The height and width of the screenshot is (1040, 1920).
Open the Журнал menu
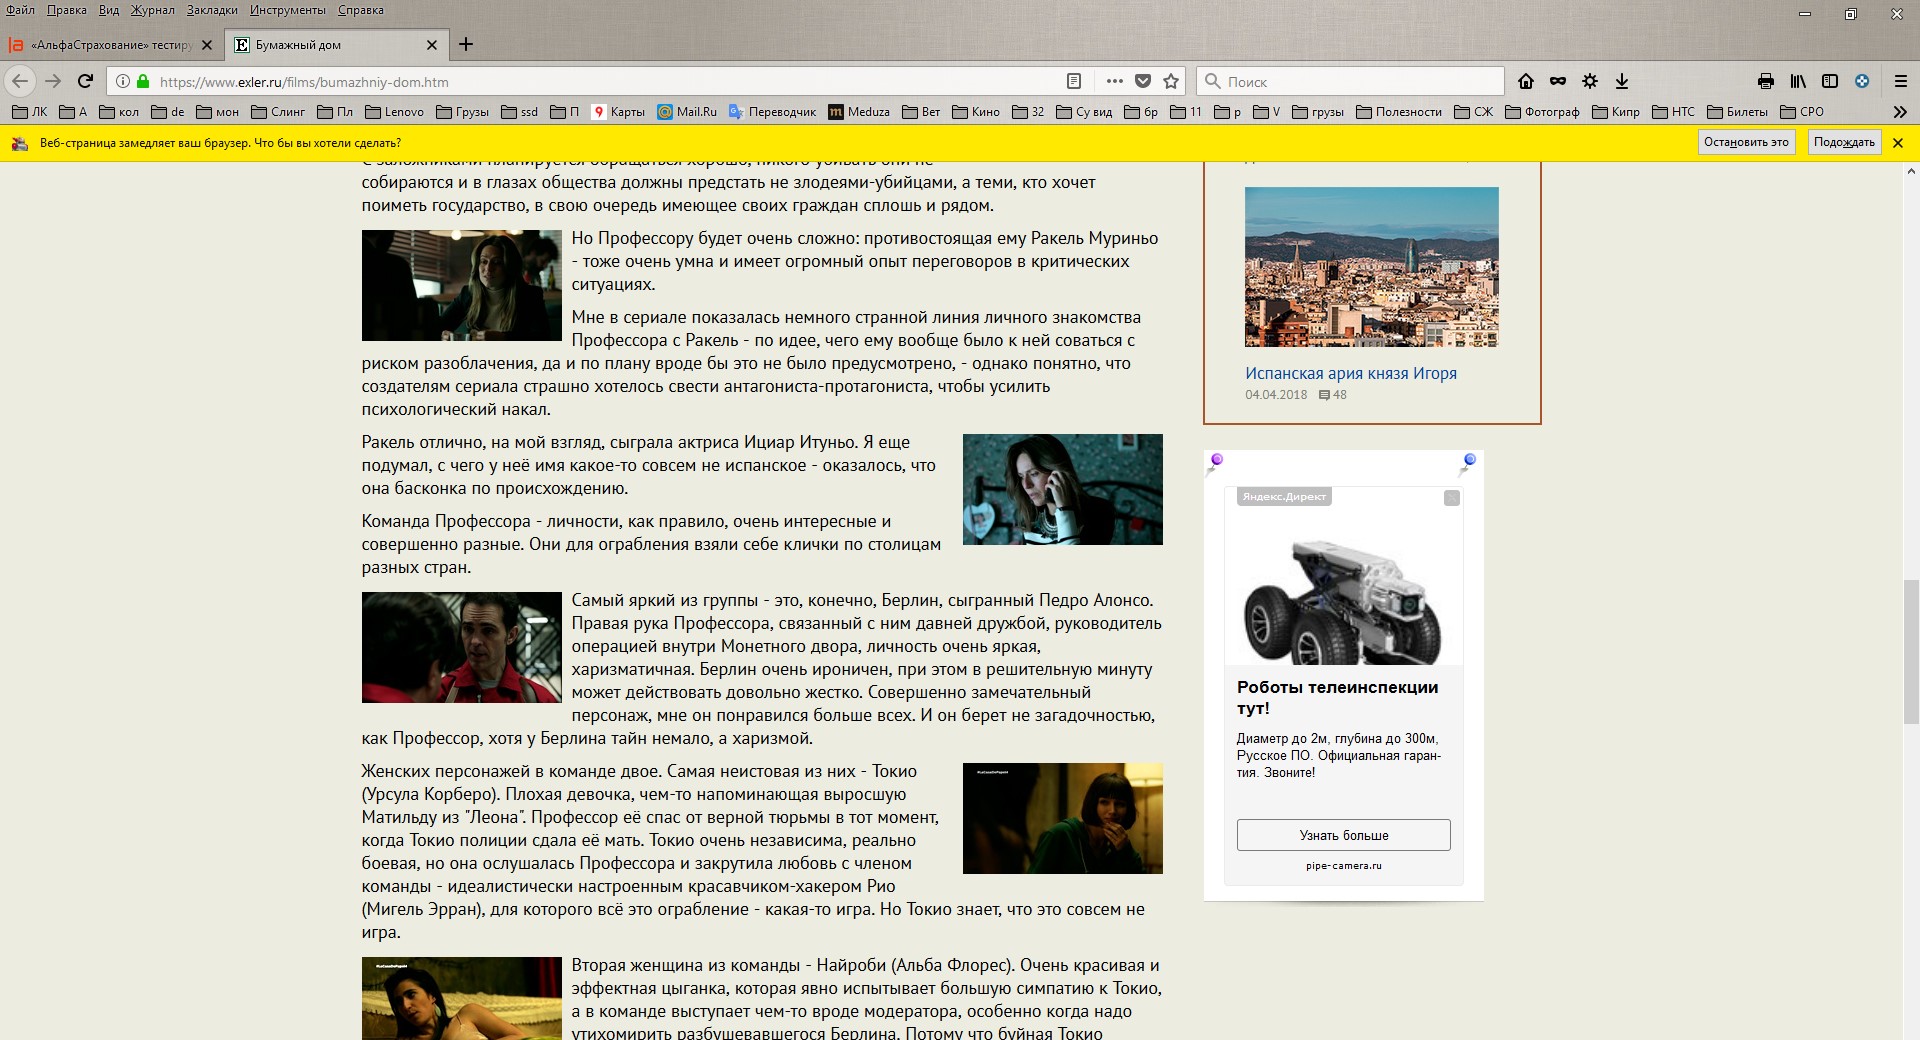tap(152, 10)
